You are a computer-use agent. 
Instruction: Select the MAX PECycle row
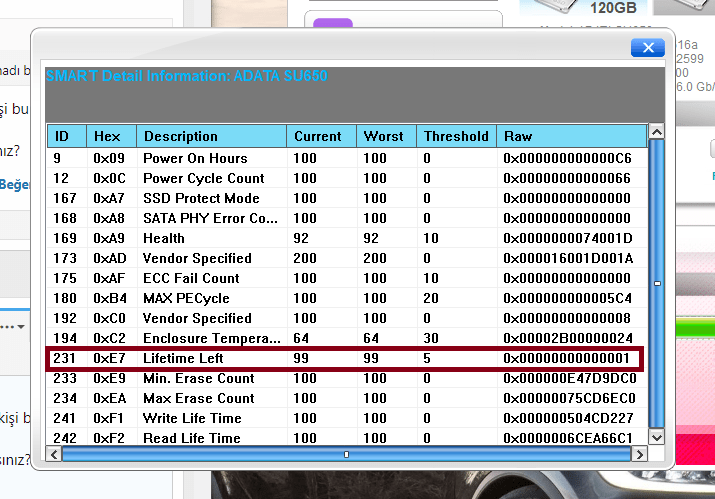tap(347, 298)
